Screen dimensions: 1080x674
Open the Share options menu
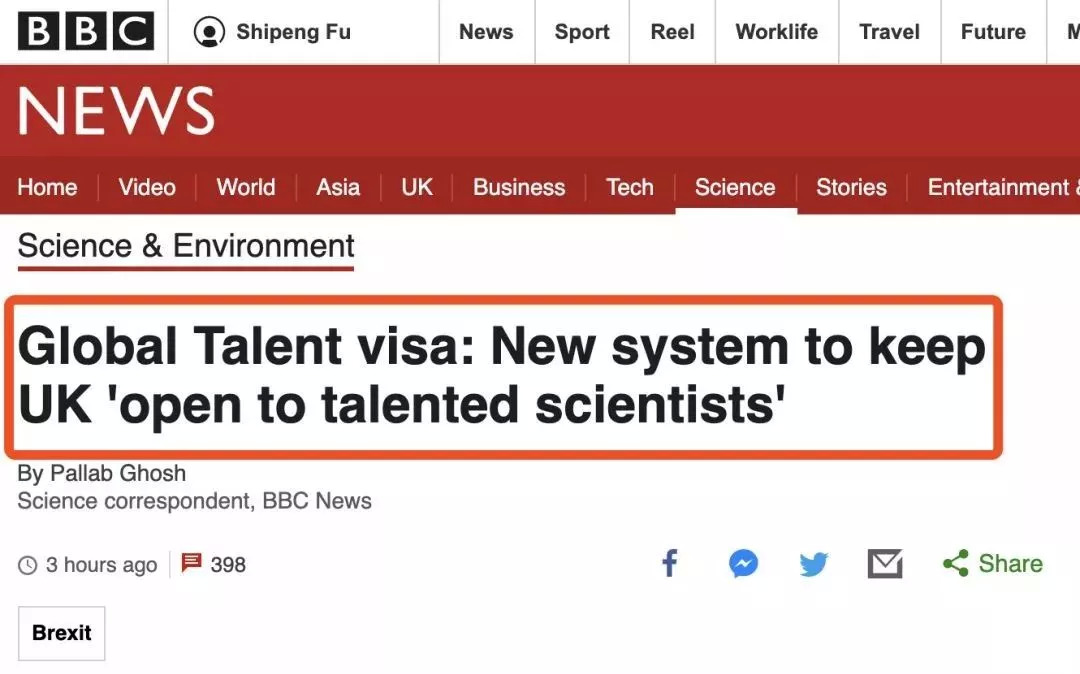(x=993, y=564)
